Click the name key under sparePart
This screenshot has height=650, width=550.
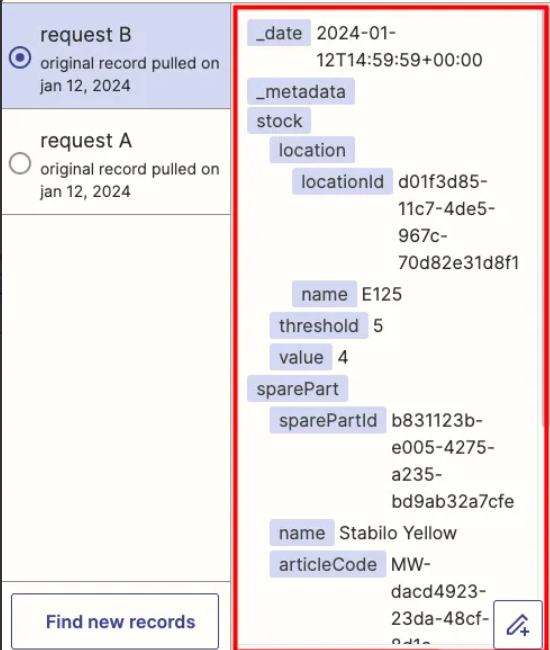(302, 533)
